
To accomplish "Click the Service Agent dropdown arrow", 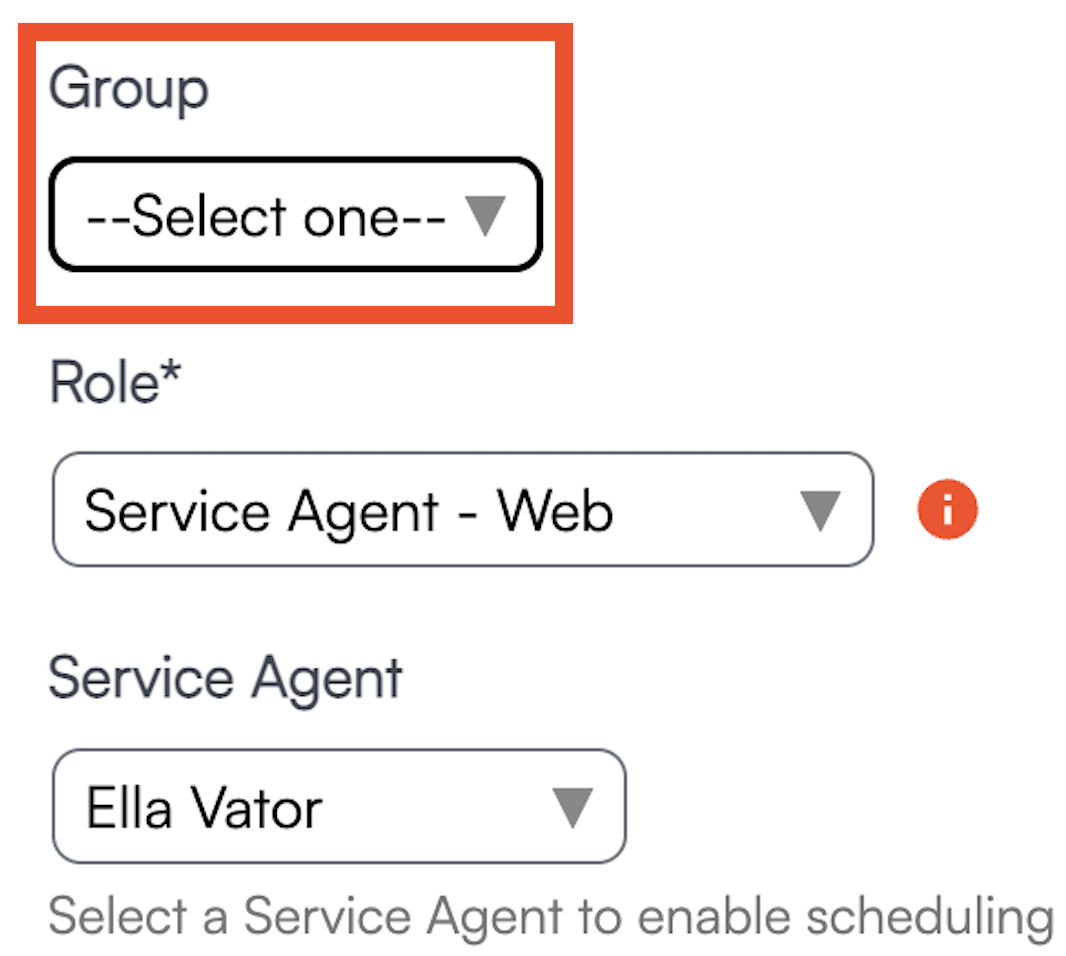I will (x=573, y=806).
